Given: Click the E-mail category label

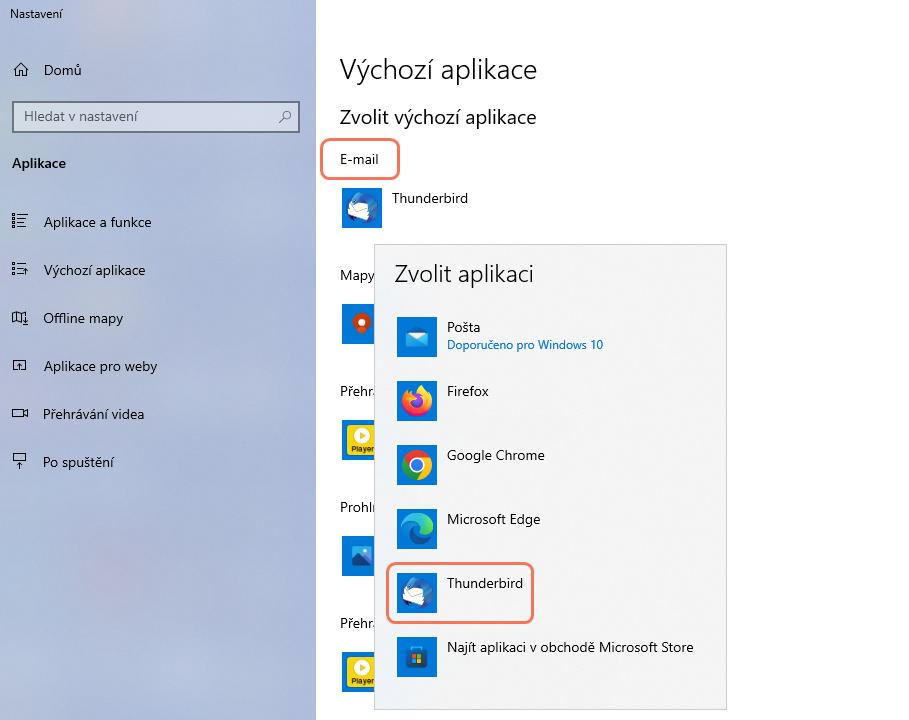Looking at the screenshot, I should 359,159.
